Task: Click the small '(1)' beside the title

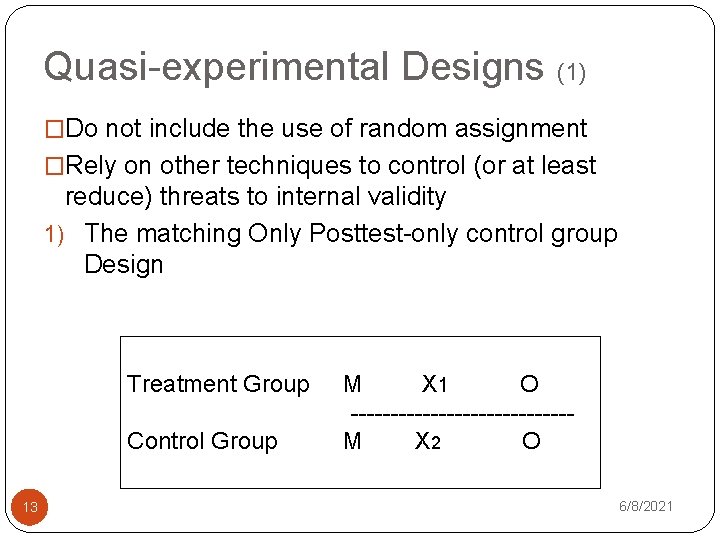Action: click(571, 73)
